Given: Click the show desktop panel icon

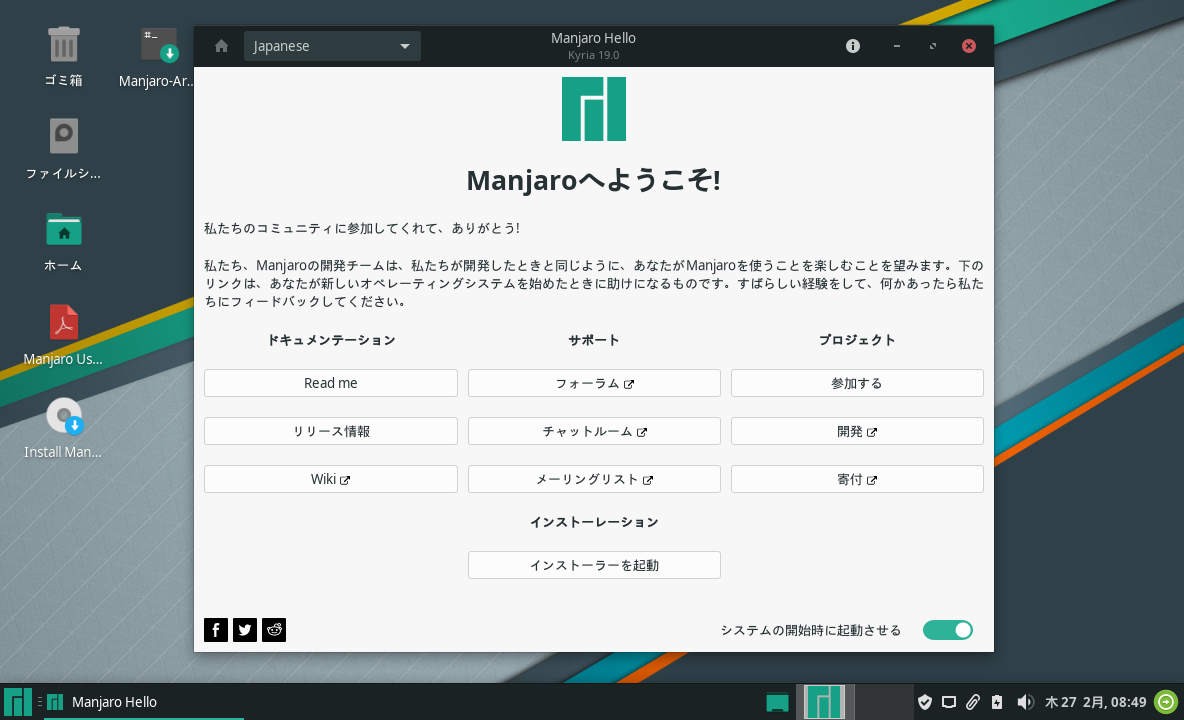Looking at the screenshot, I should [x=777, y=702].
